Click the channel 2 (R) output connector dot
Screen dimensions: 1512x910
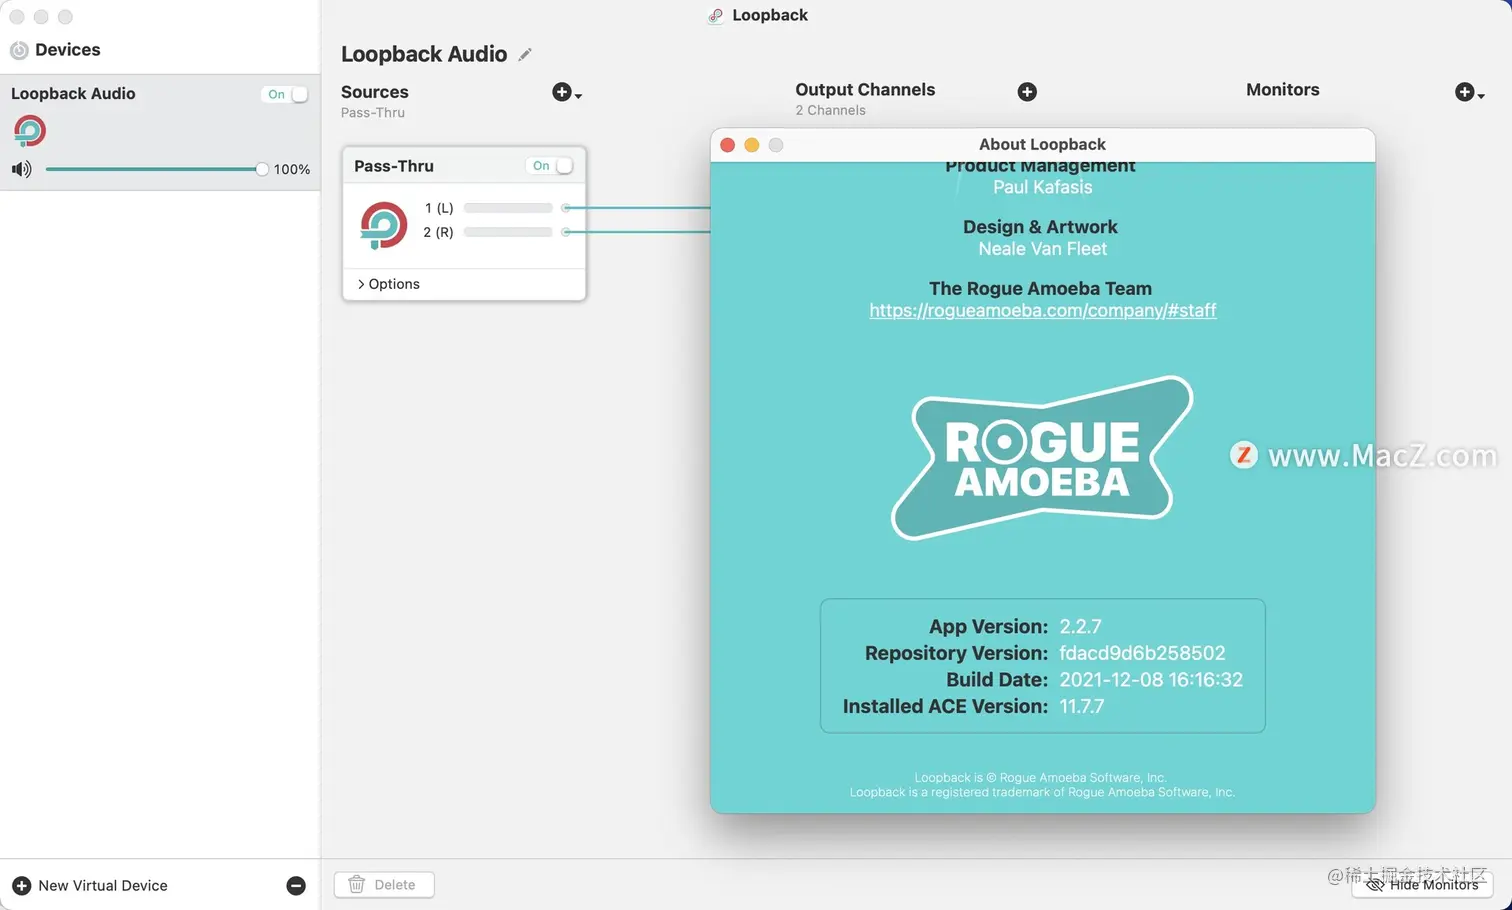coord(566,232)
